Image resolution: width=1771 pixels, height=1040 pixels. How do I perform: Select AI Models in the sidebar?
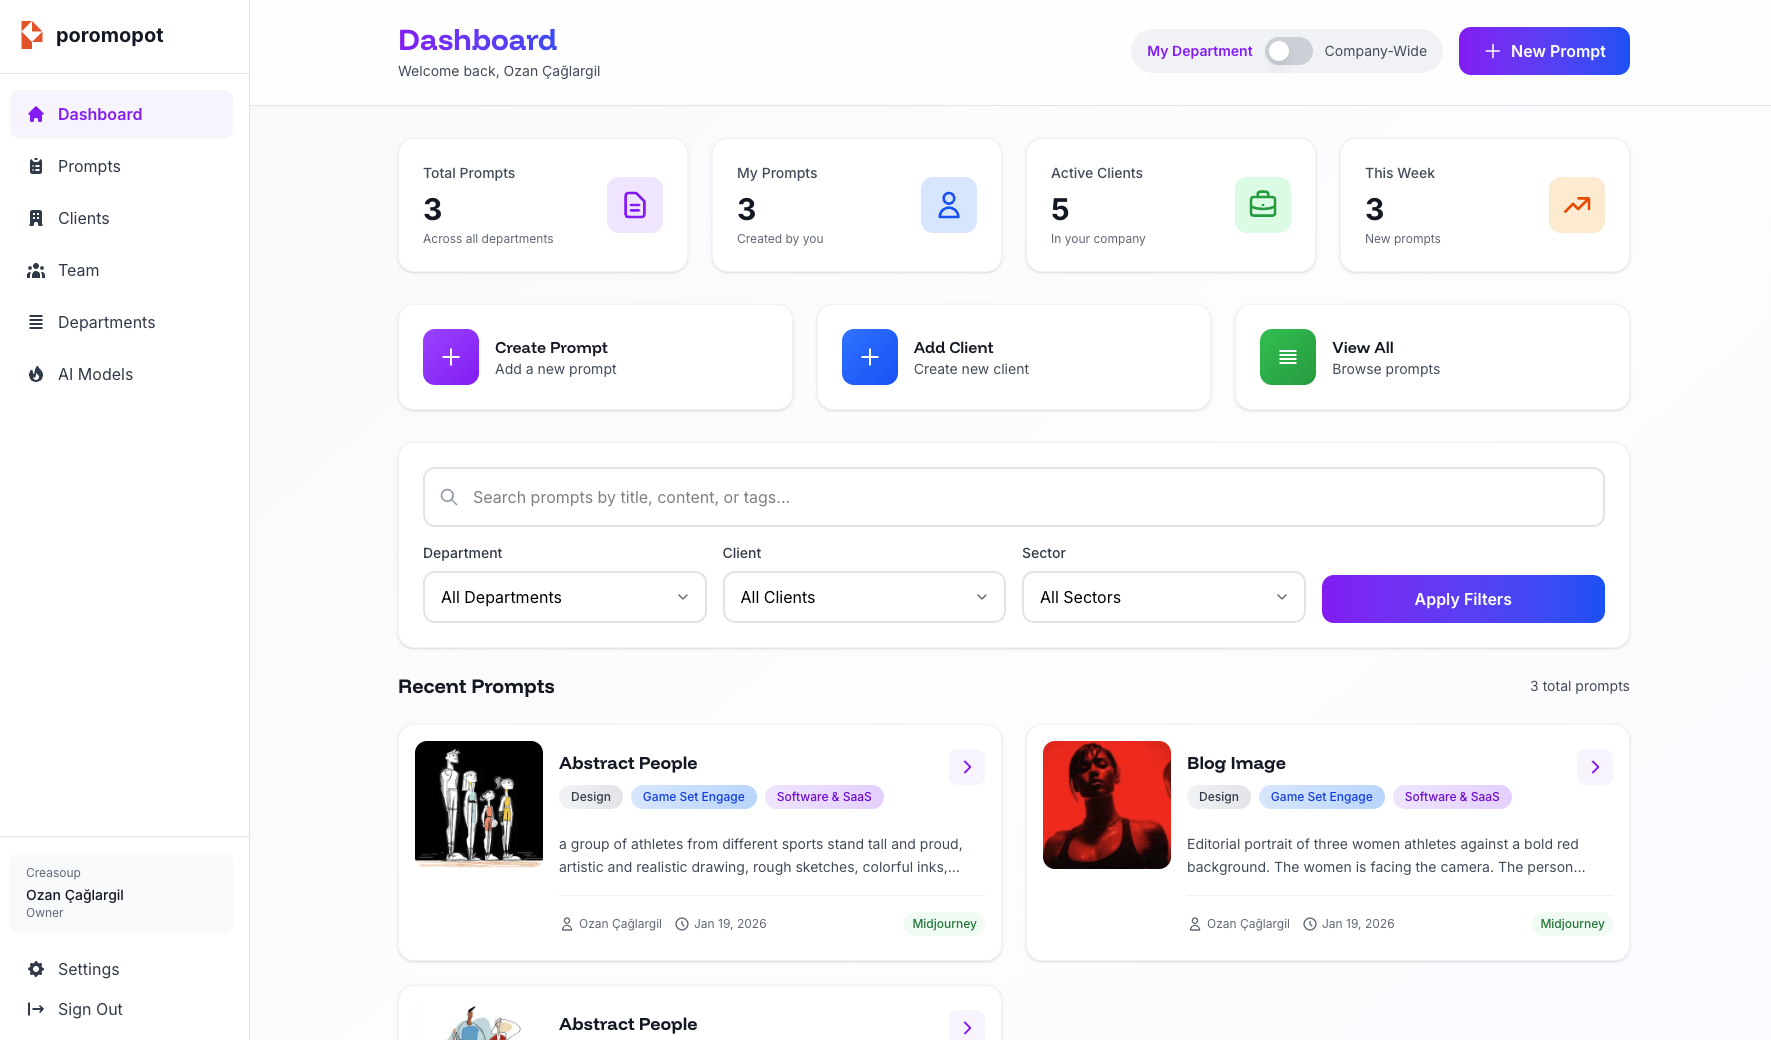[95, 374]
